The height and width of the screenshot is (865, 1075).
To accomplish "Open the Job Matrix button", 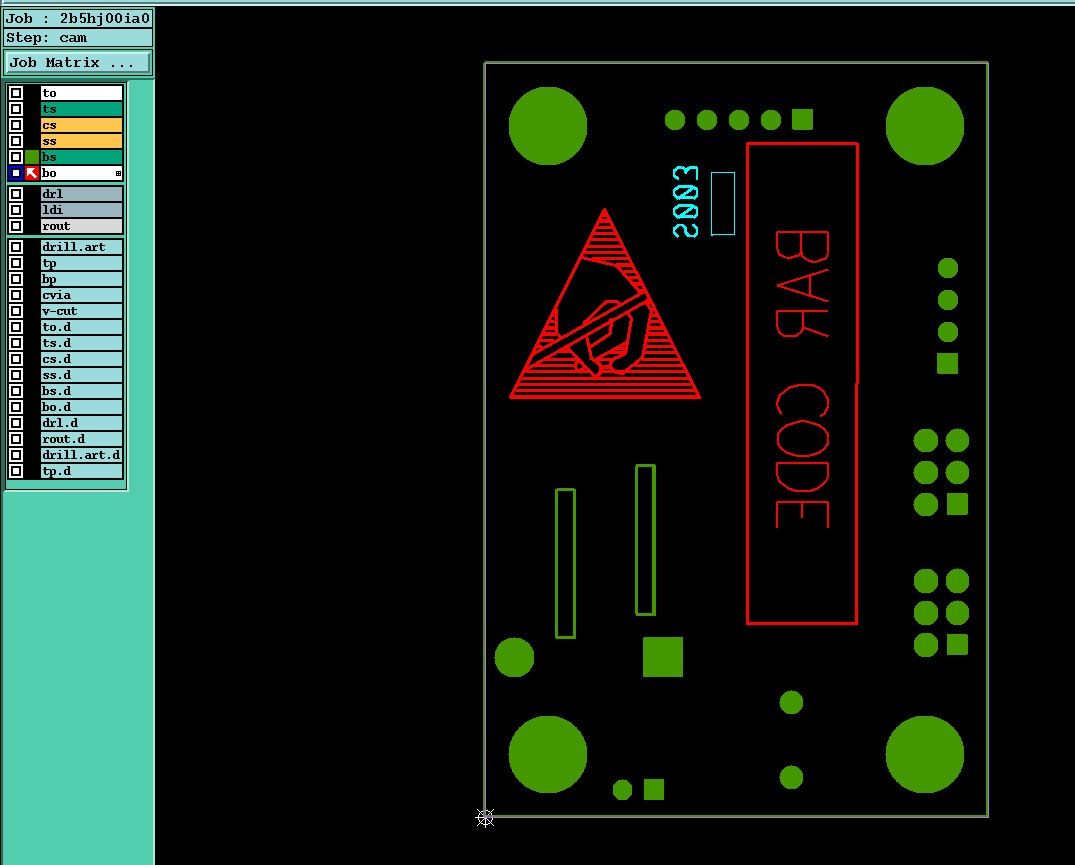I will click(77, 62).
